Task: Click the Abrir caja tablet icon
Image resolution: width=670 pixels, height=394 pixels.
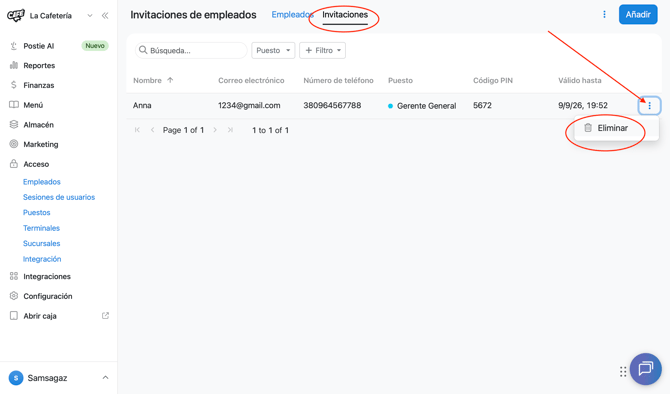Action: 14,315
